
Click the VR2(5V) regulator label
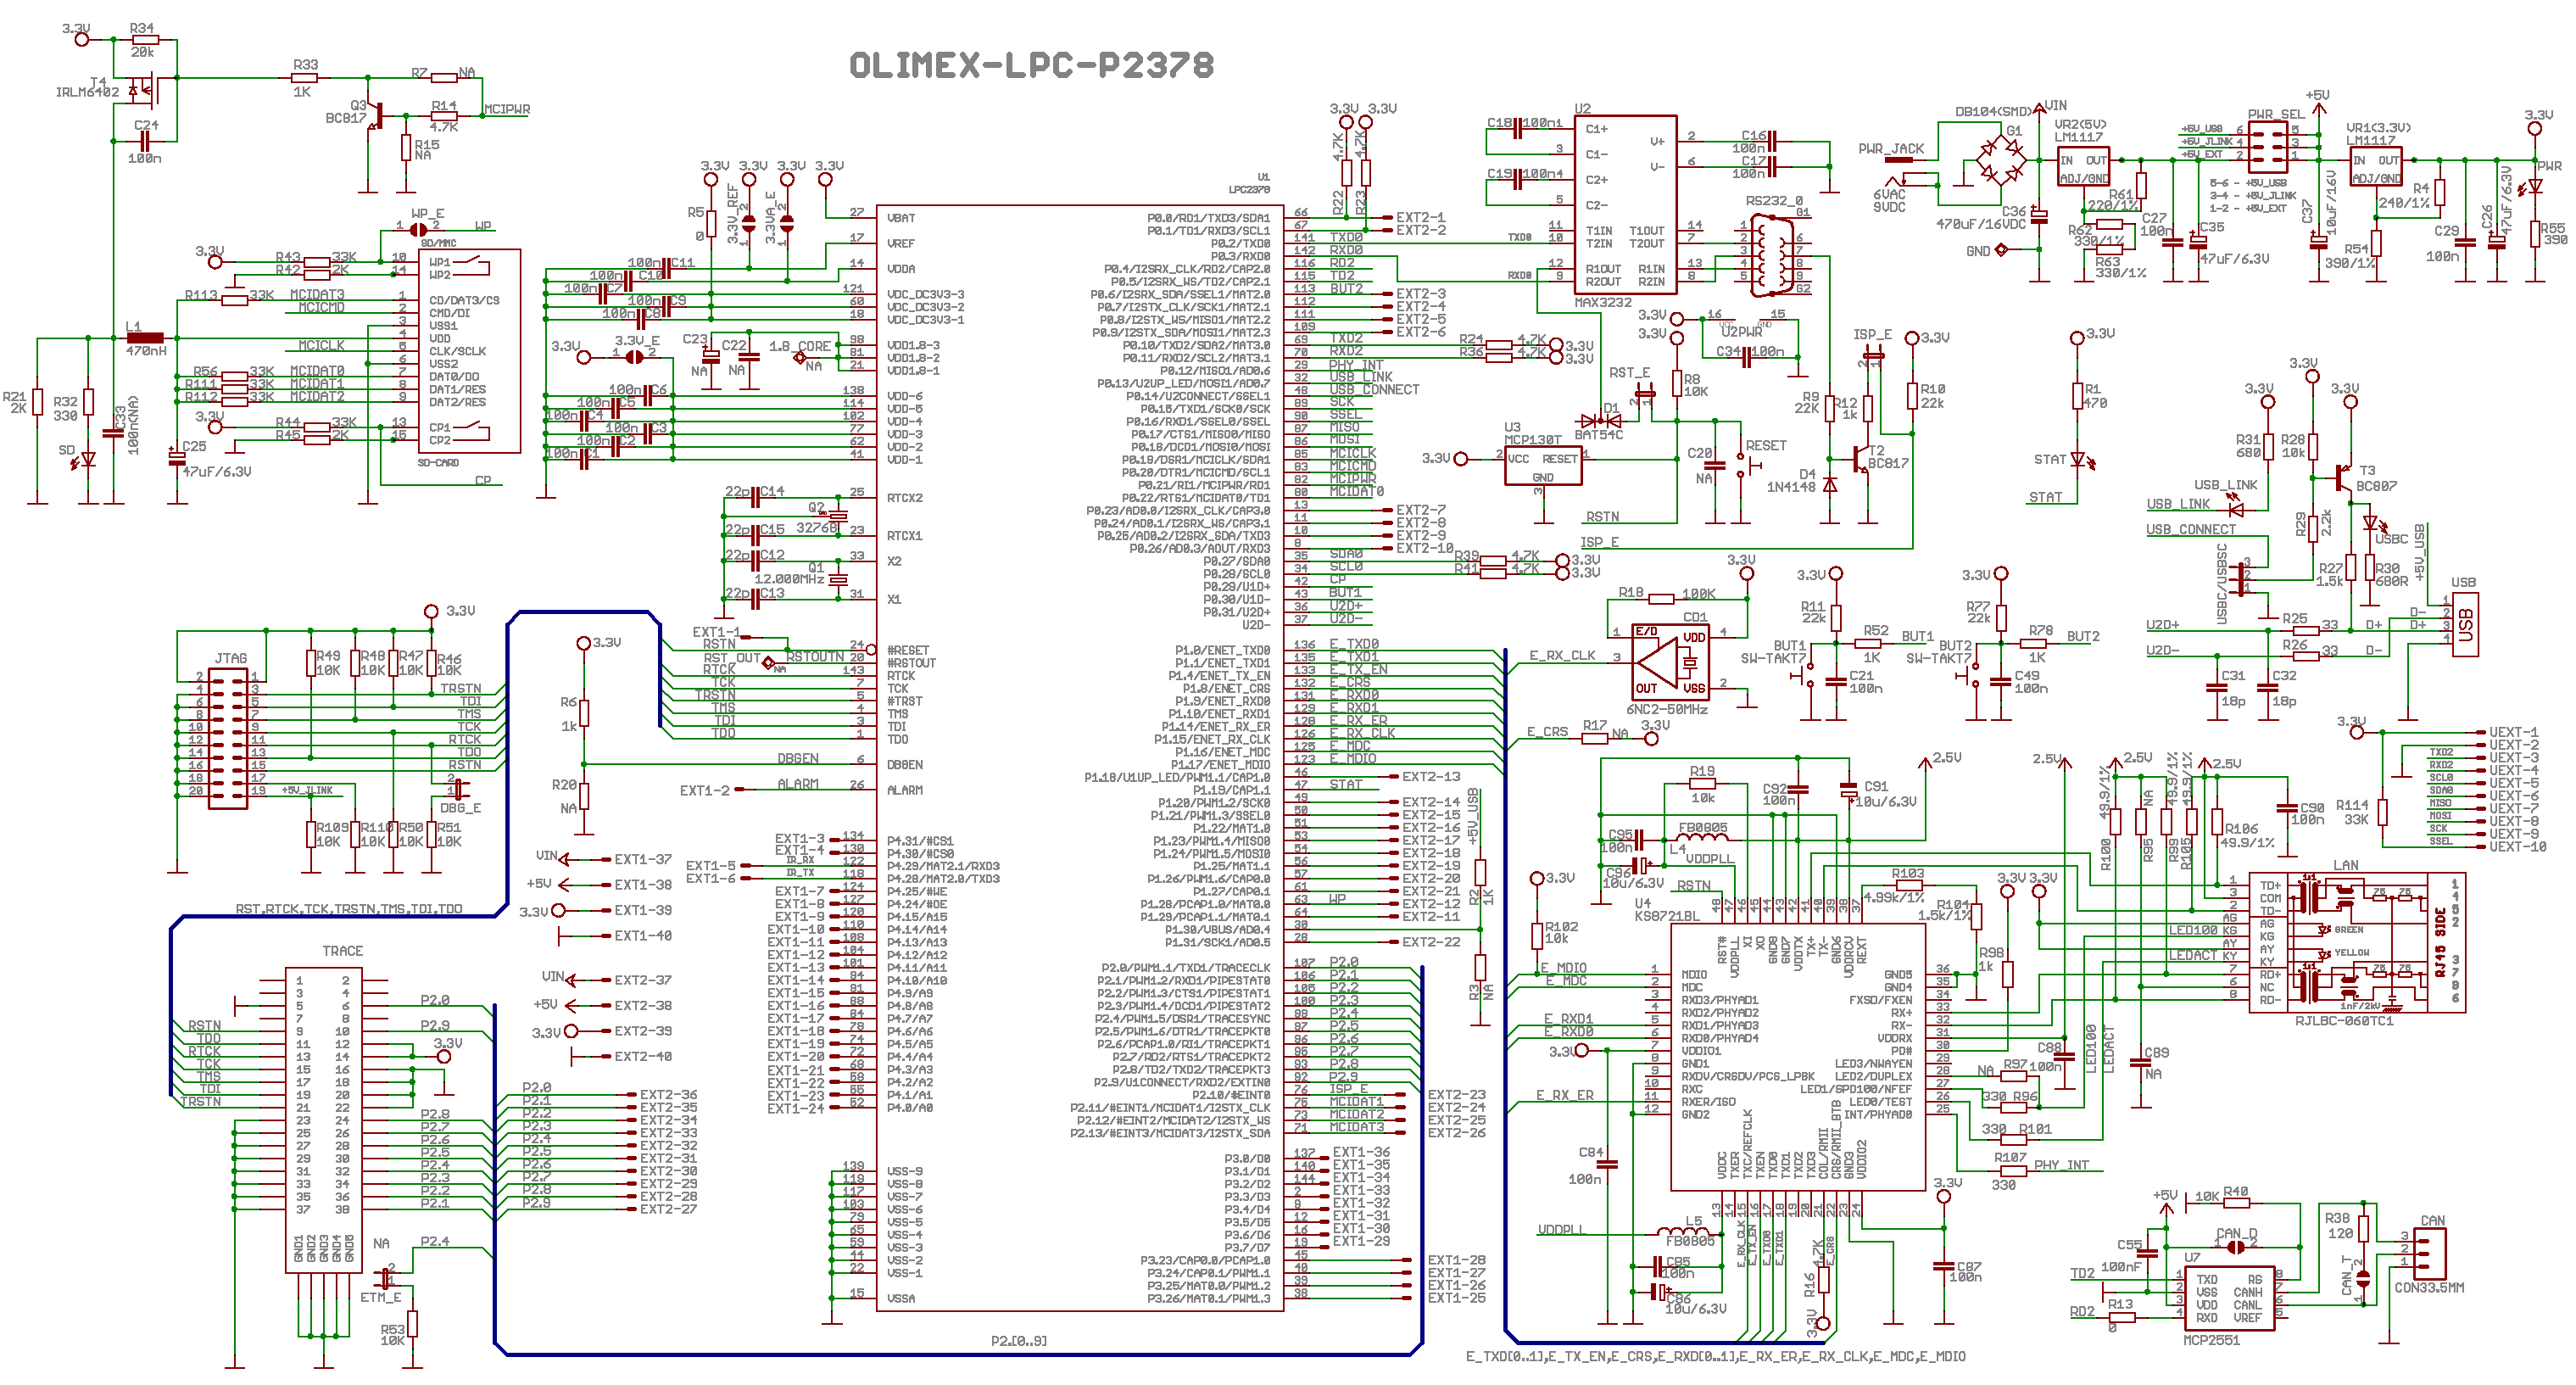(x=2080, y=125)
